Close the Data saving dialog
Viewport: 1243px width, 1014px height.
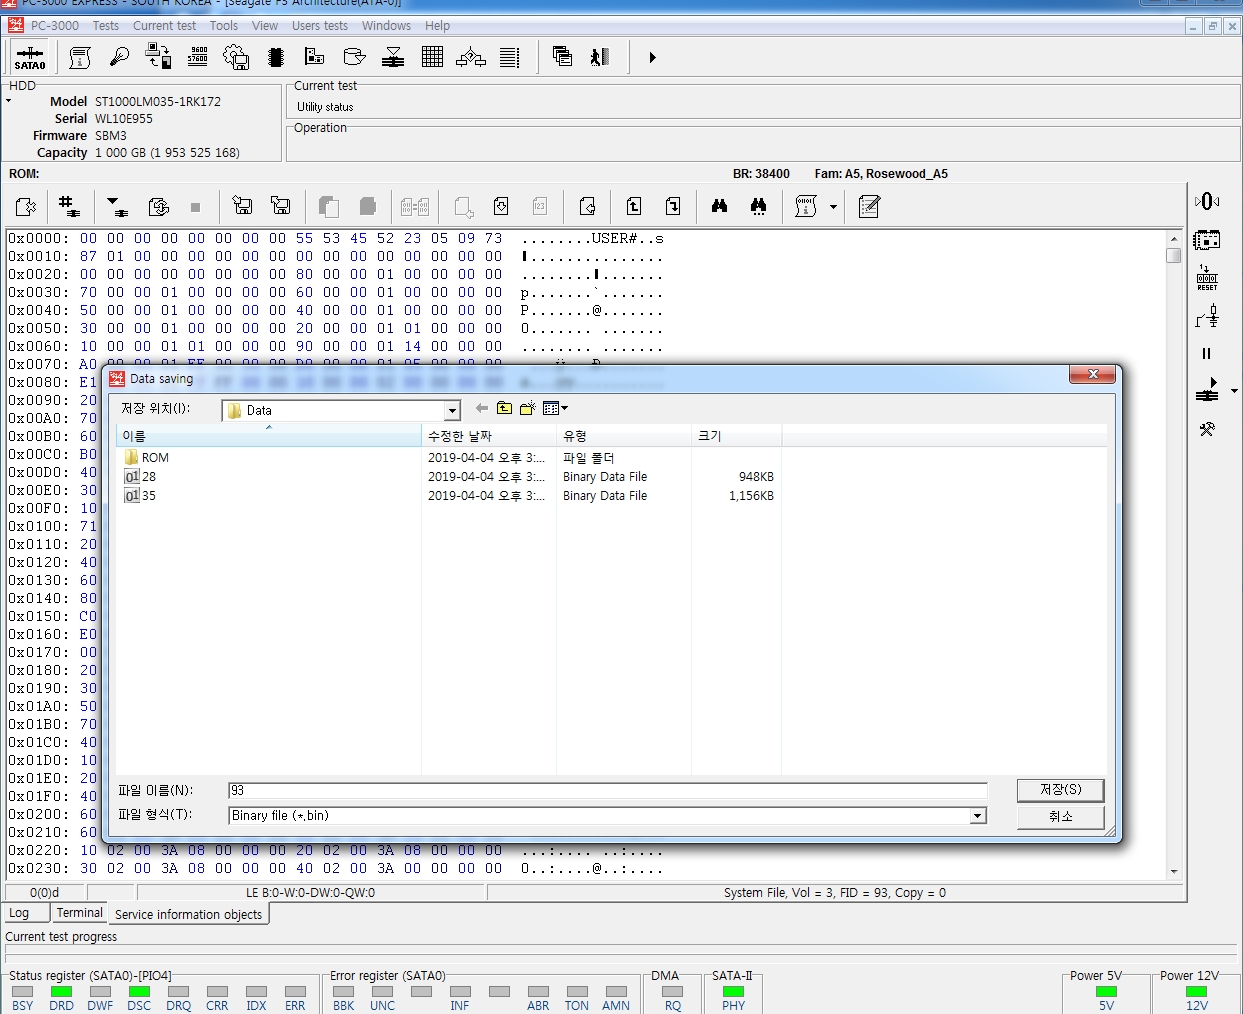[x=1092, y=374]
